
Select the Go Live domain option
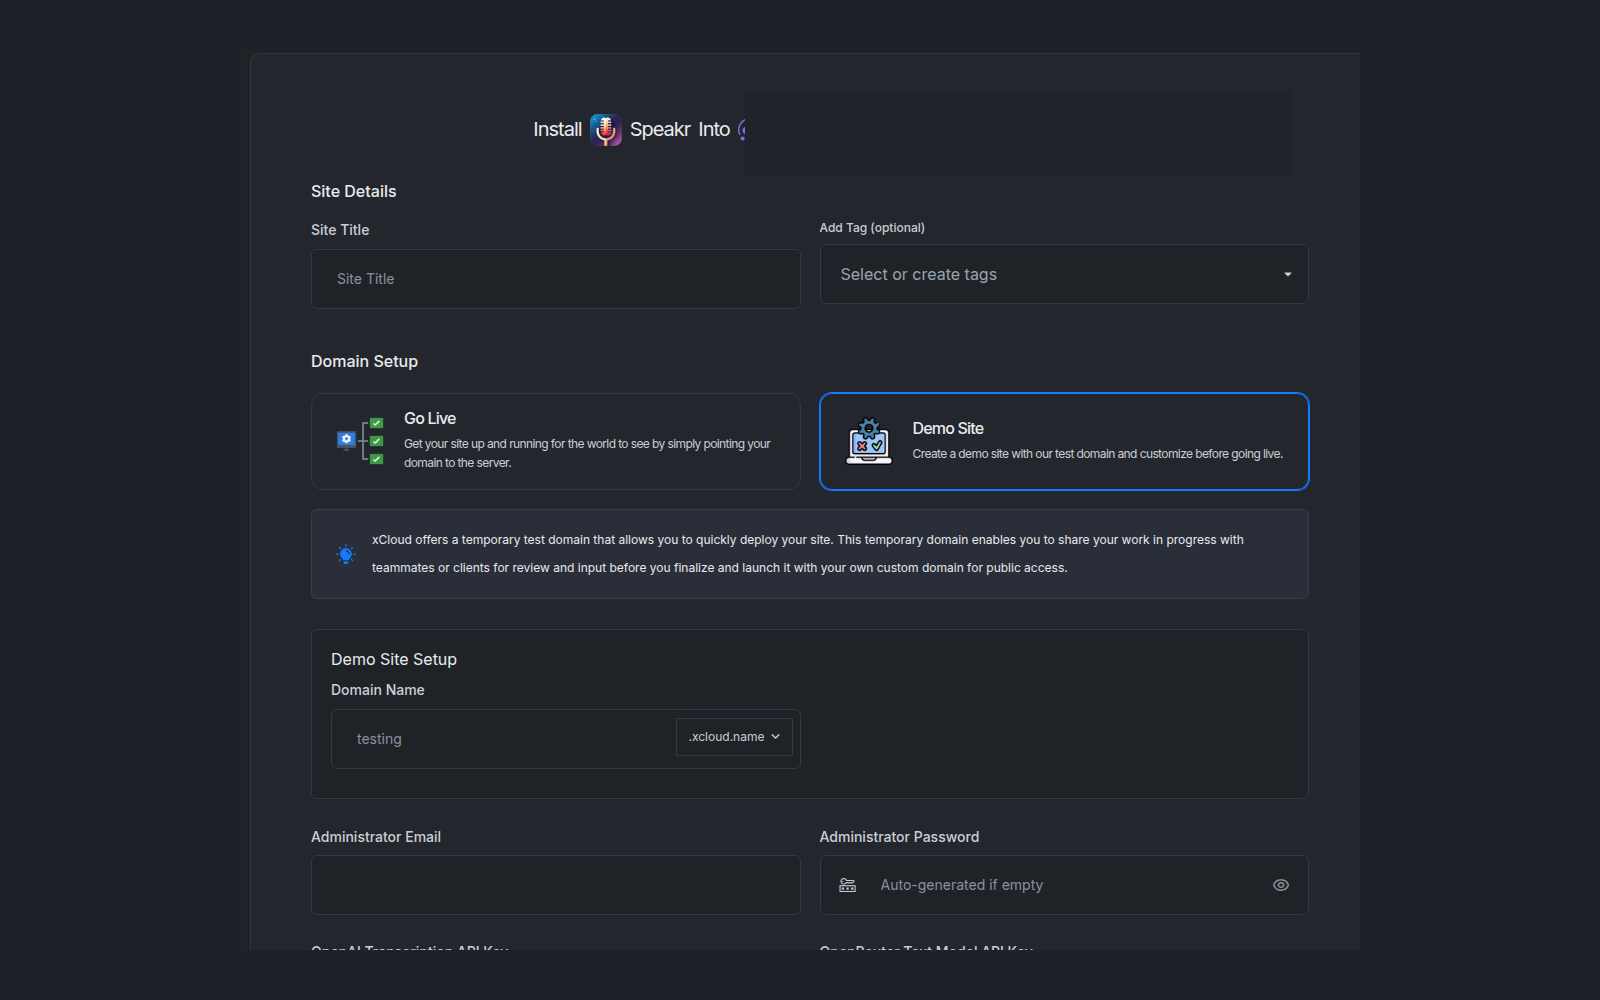[x=555, y=441]
